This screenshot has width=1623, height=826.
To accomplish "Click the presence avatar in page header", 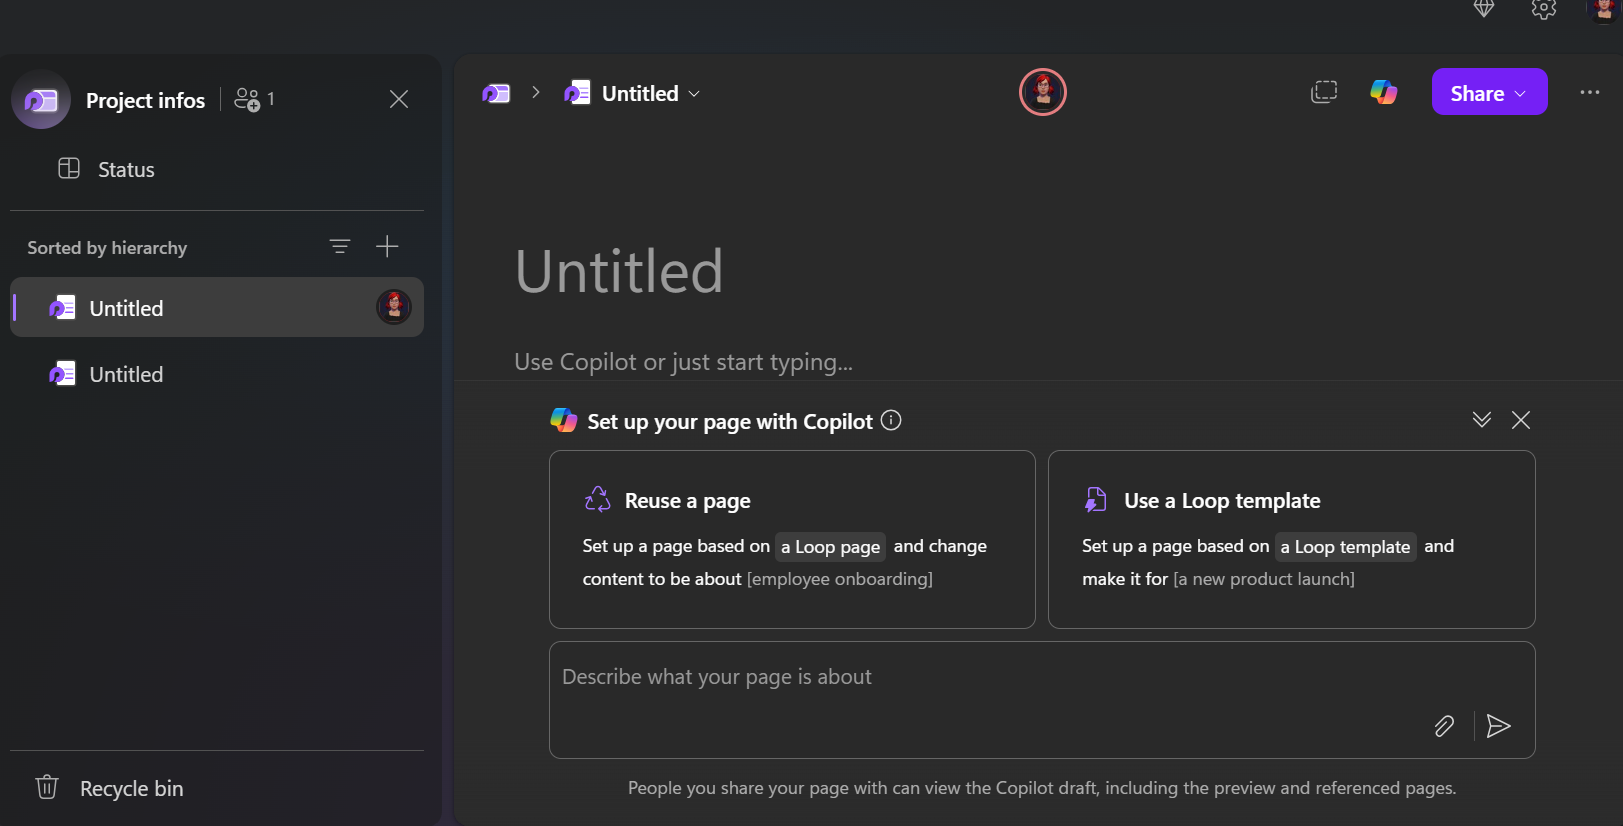I will point(1043,92).
